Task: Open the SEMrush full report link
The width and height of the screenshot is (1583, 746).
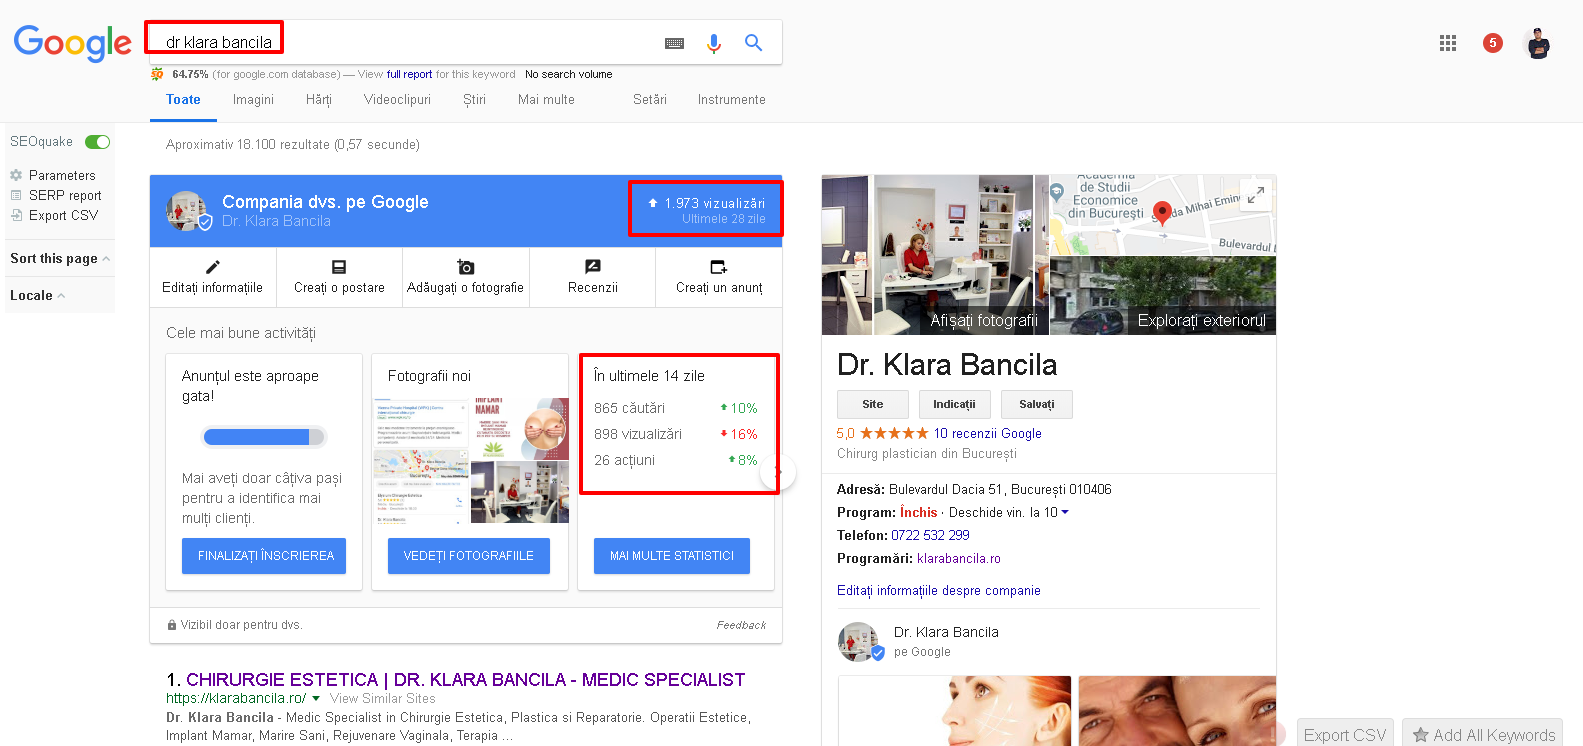Action: click(410, 74)
